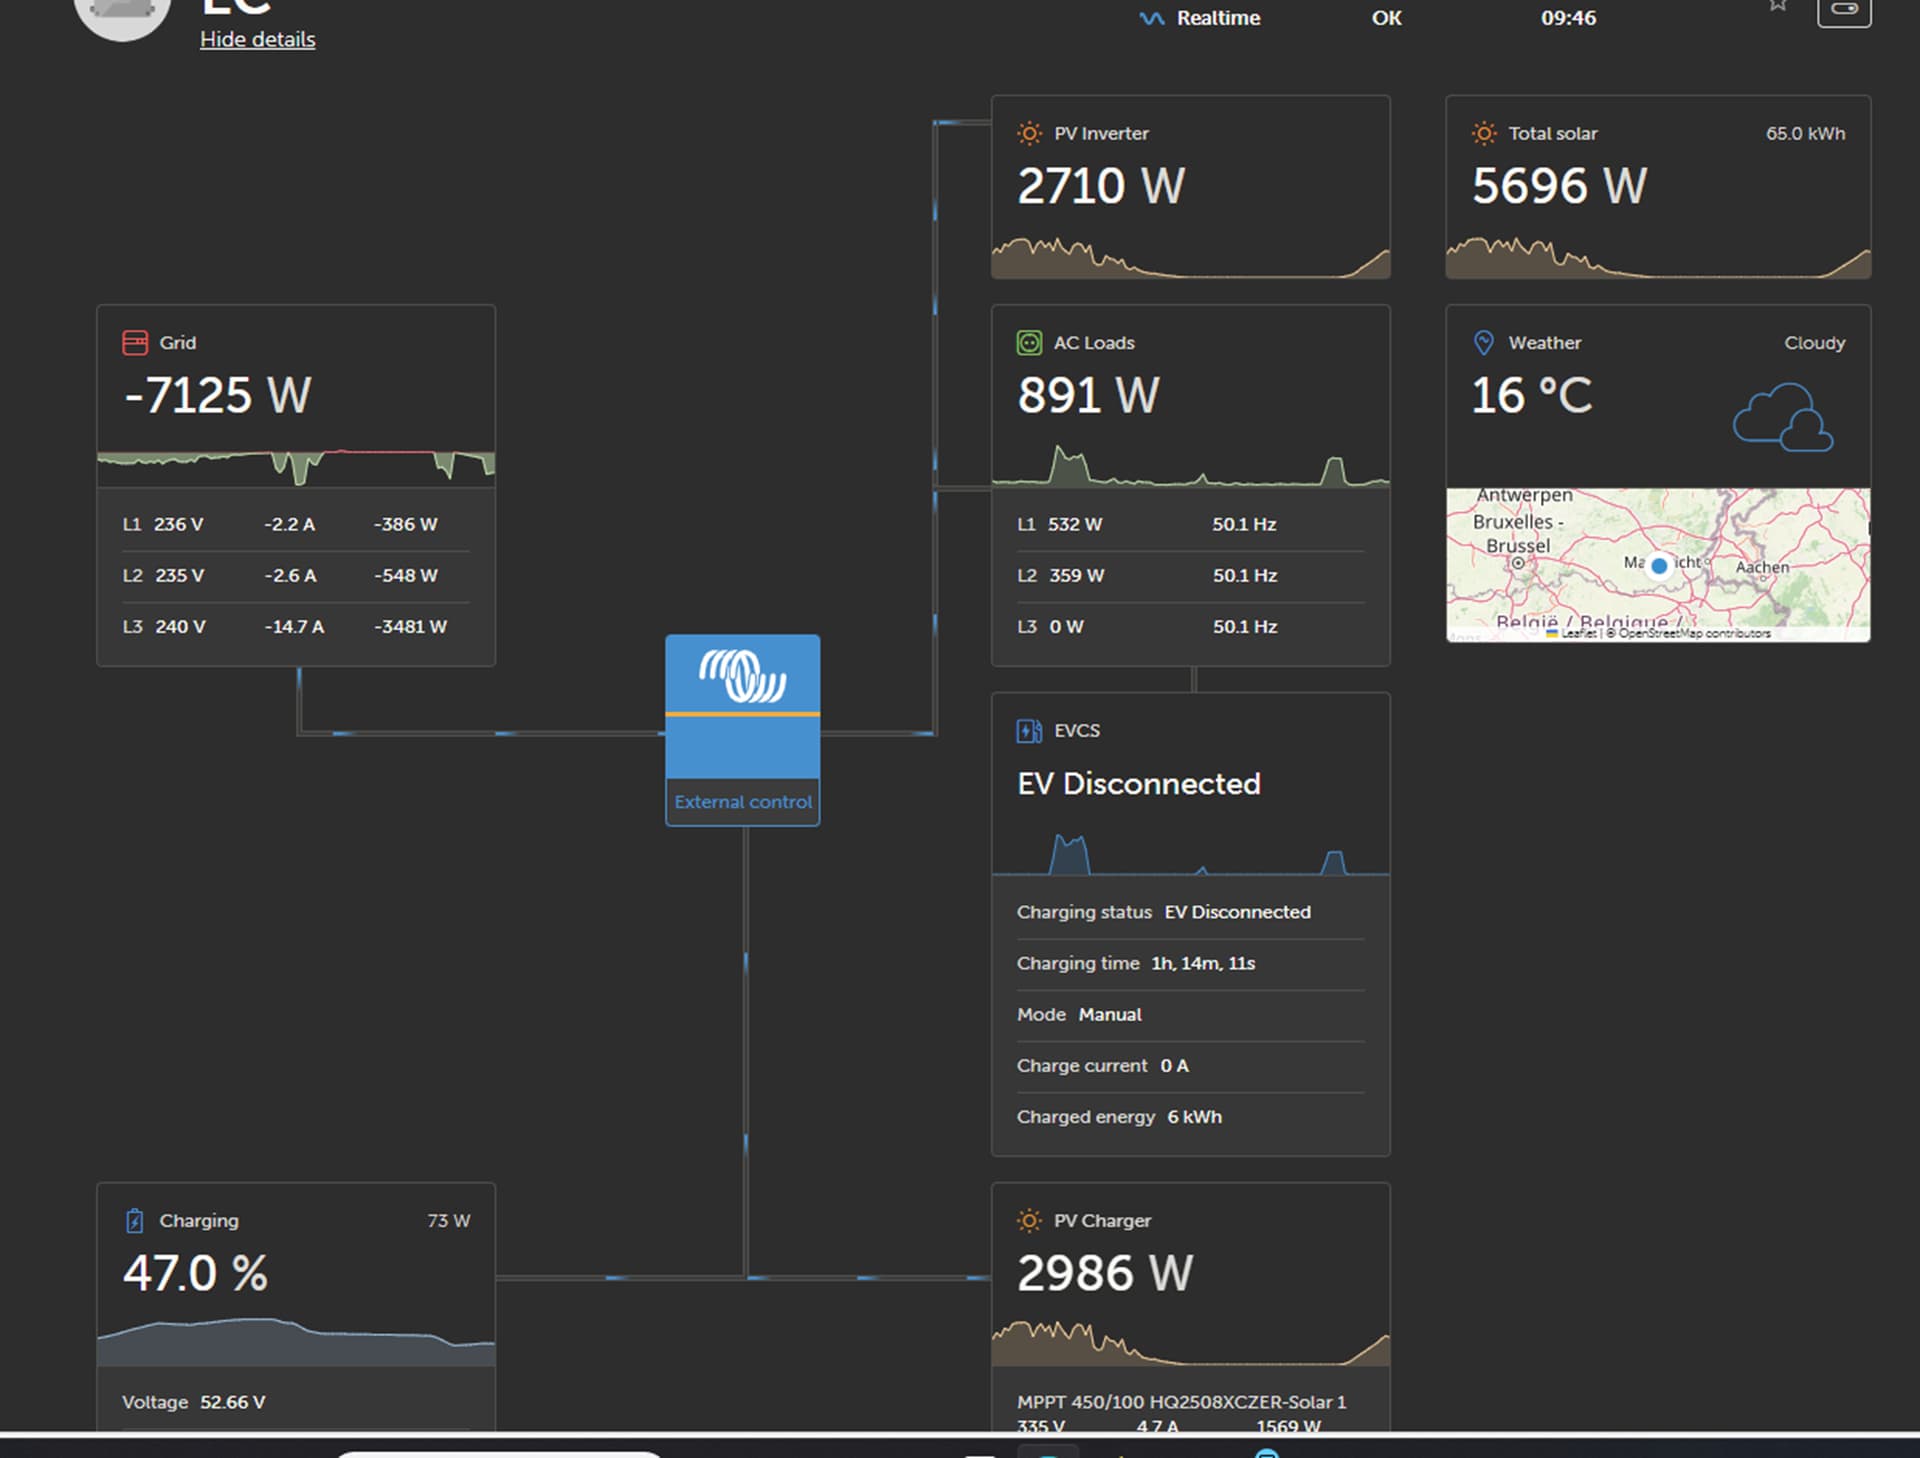Screen dimensions: 1920x1458
Task: Click the Realtime status label
Action: [x=1217, y=18]
